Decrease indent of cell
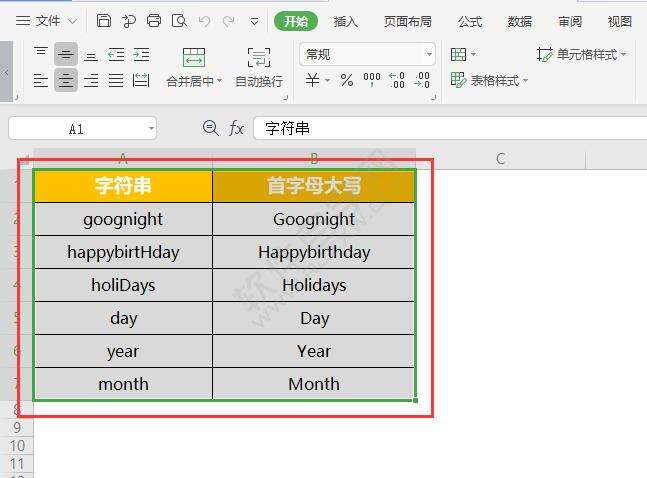Viewport: 647px width, 478px height. pyautogui.click(x=116, y=54)
